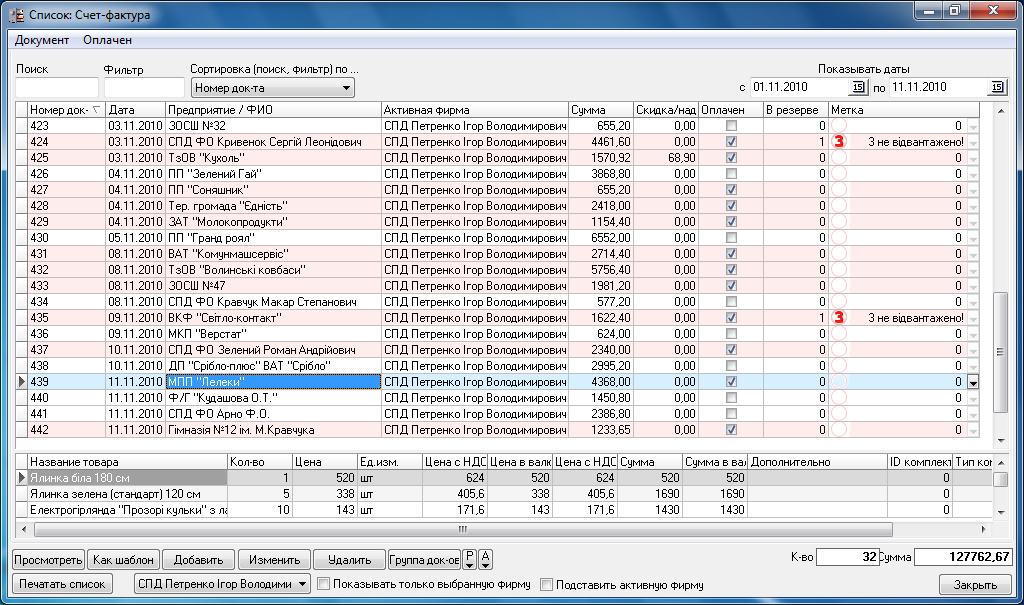Click the red label marker in row 435
The width and height of the screenshot is (1024, 605).
coord(839,318)
